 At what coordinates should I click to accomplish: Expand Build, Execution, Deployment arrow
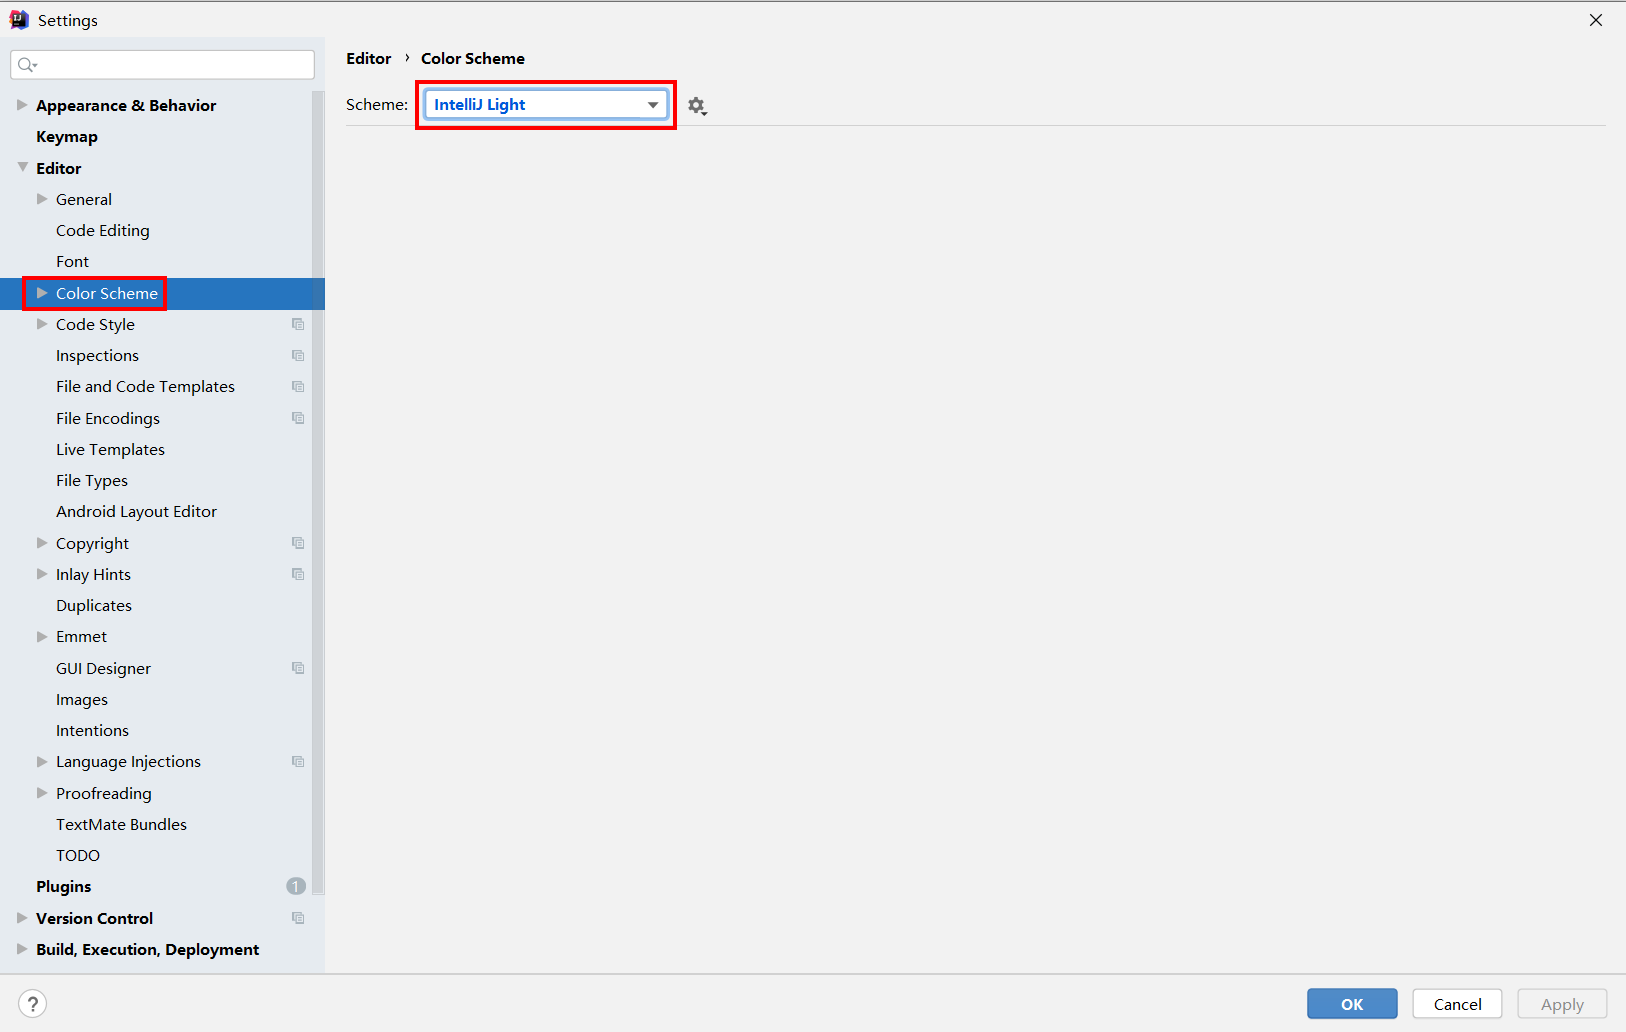pyautogui.click(x=22, y=949)
